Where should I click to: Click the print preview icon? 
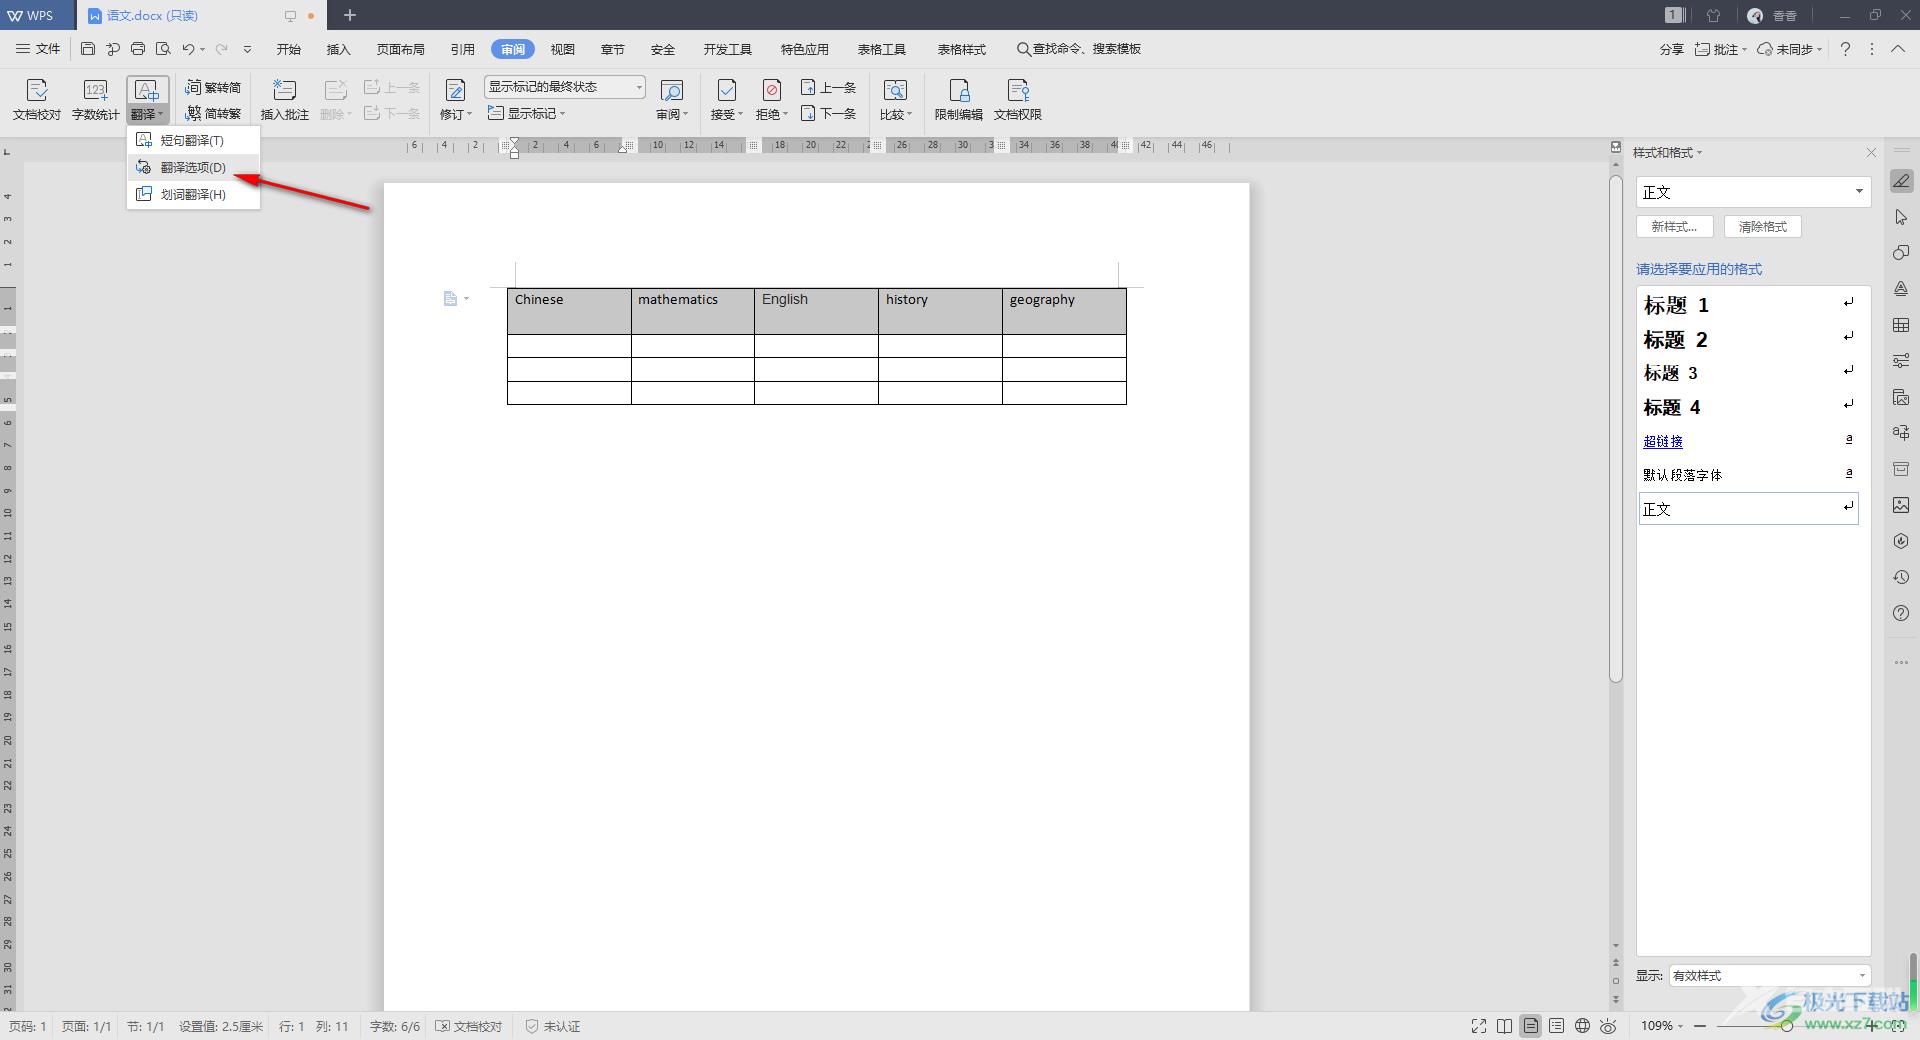(163, 49)
